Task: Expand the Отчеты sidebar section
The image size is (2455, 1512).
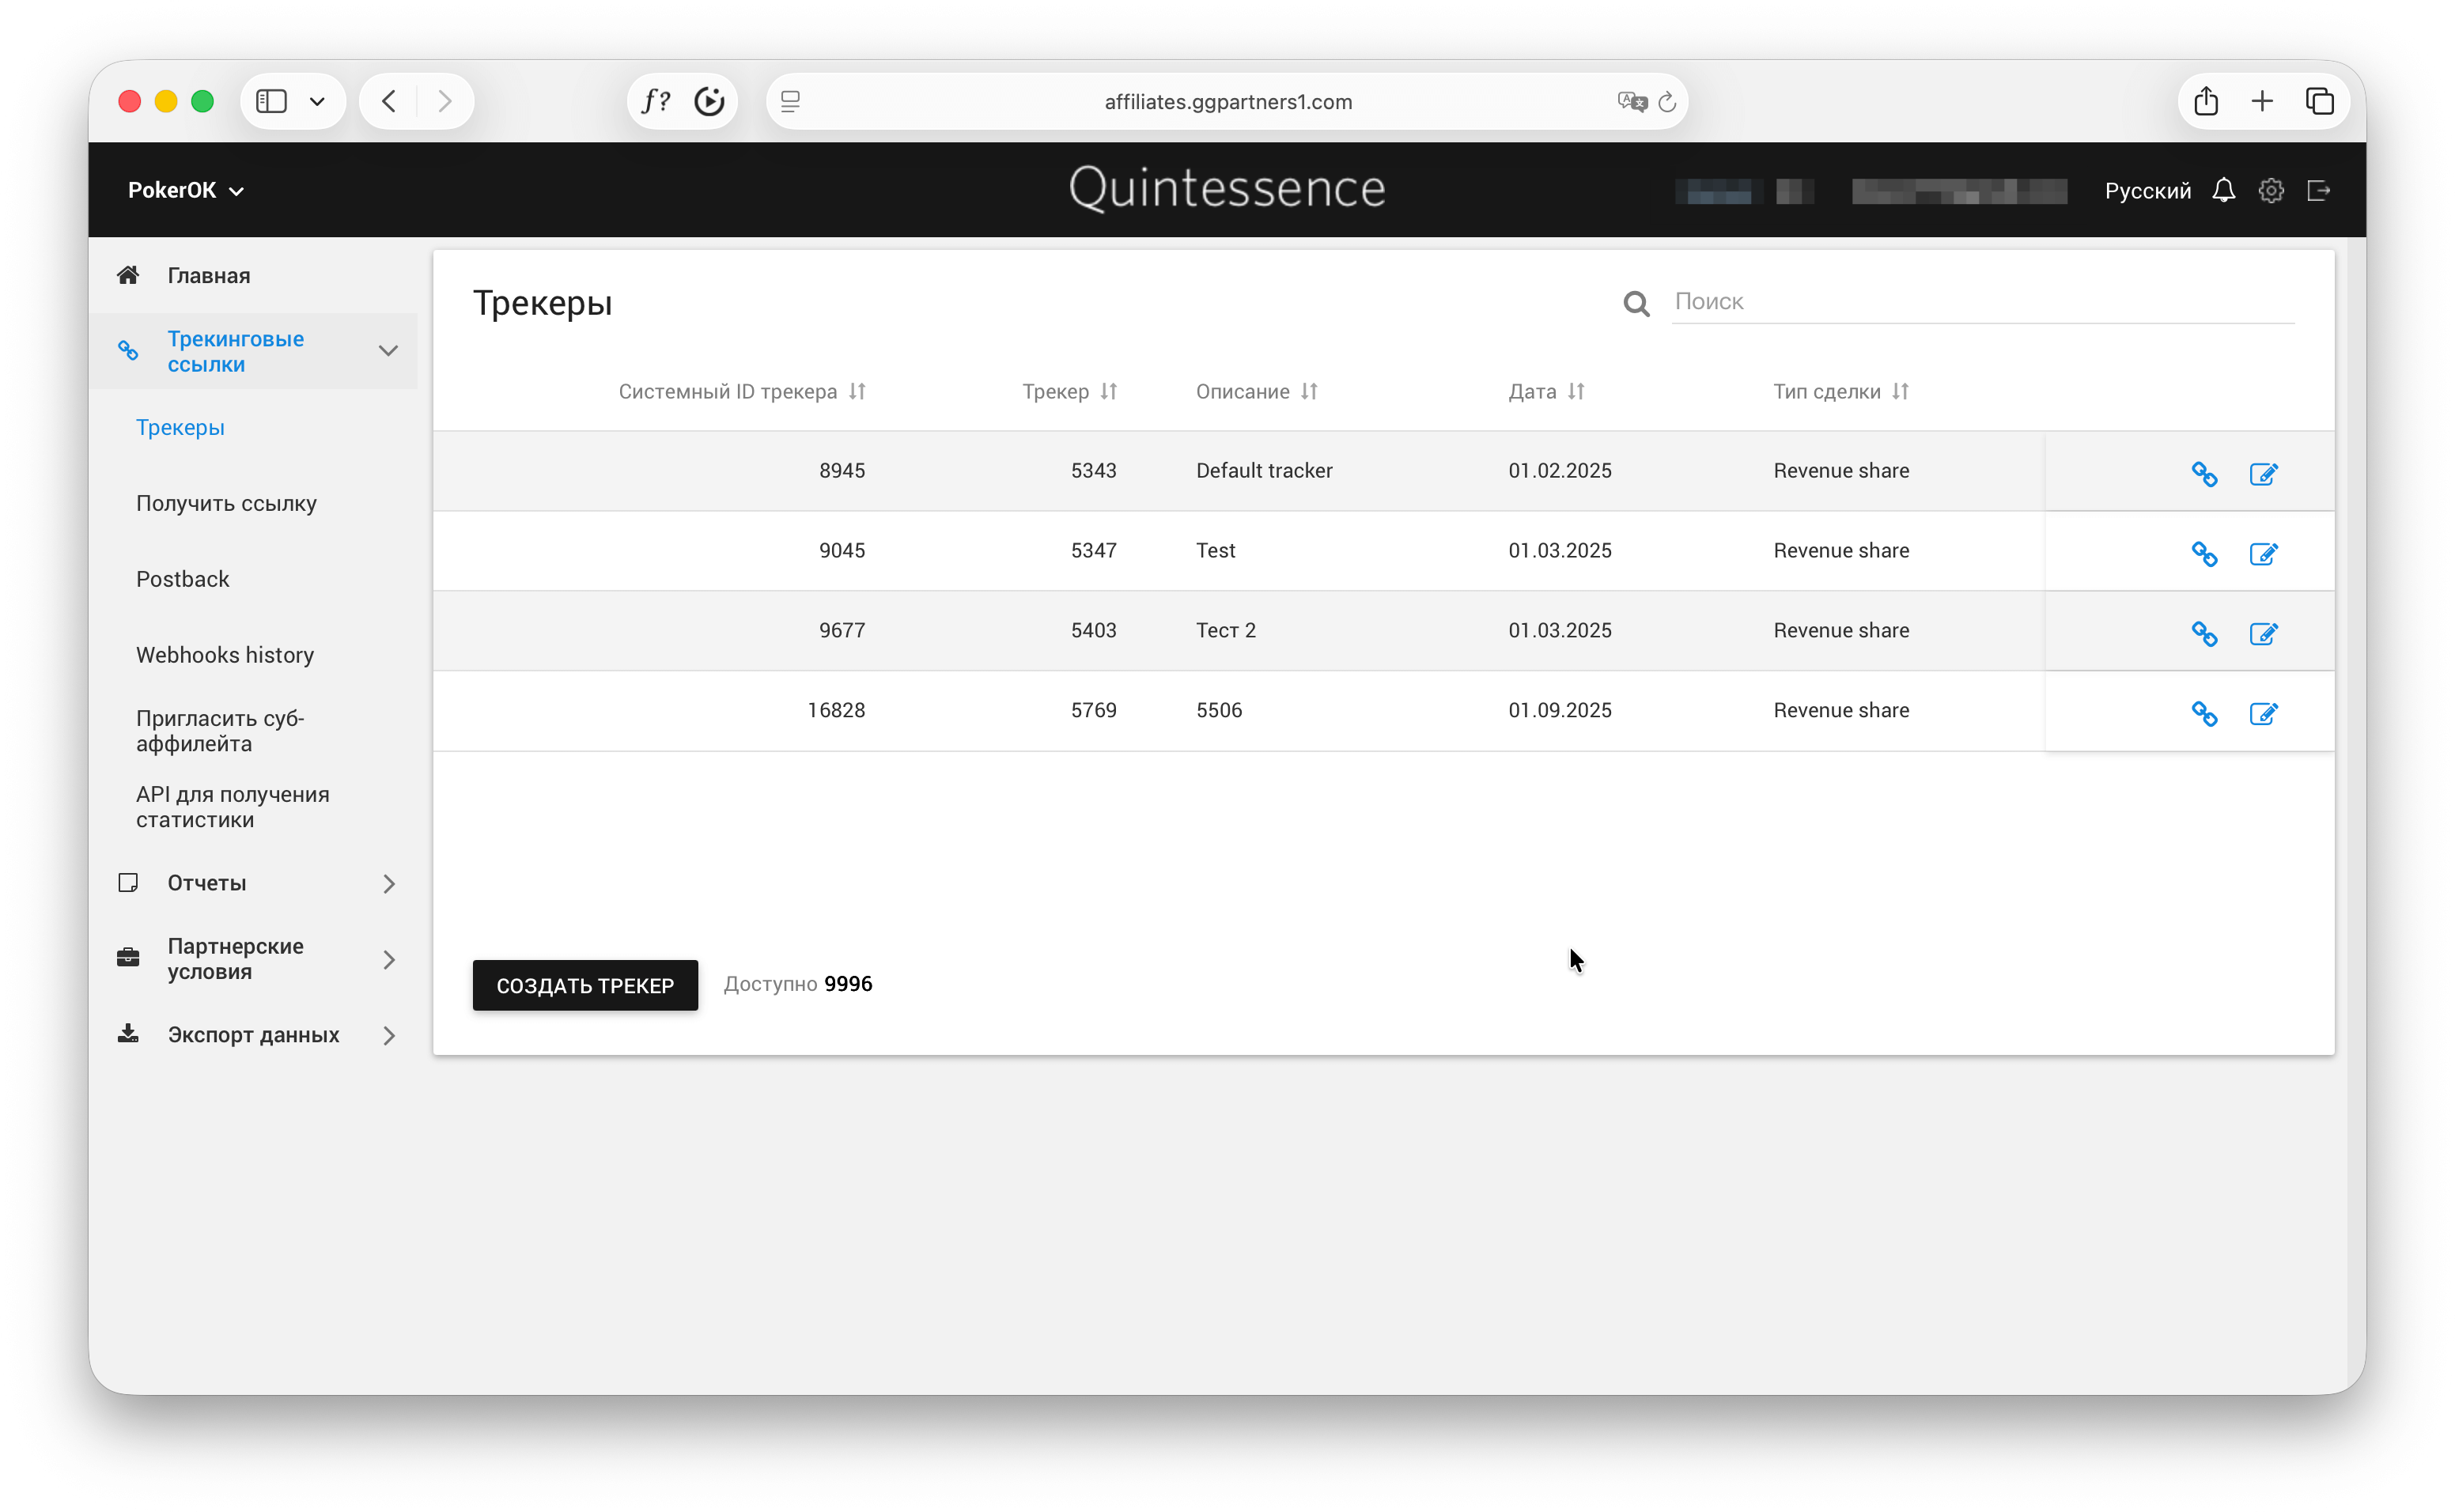Action: [x=389, y=884]
